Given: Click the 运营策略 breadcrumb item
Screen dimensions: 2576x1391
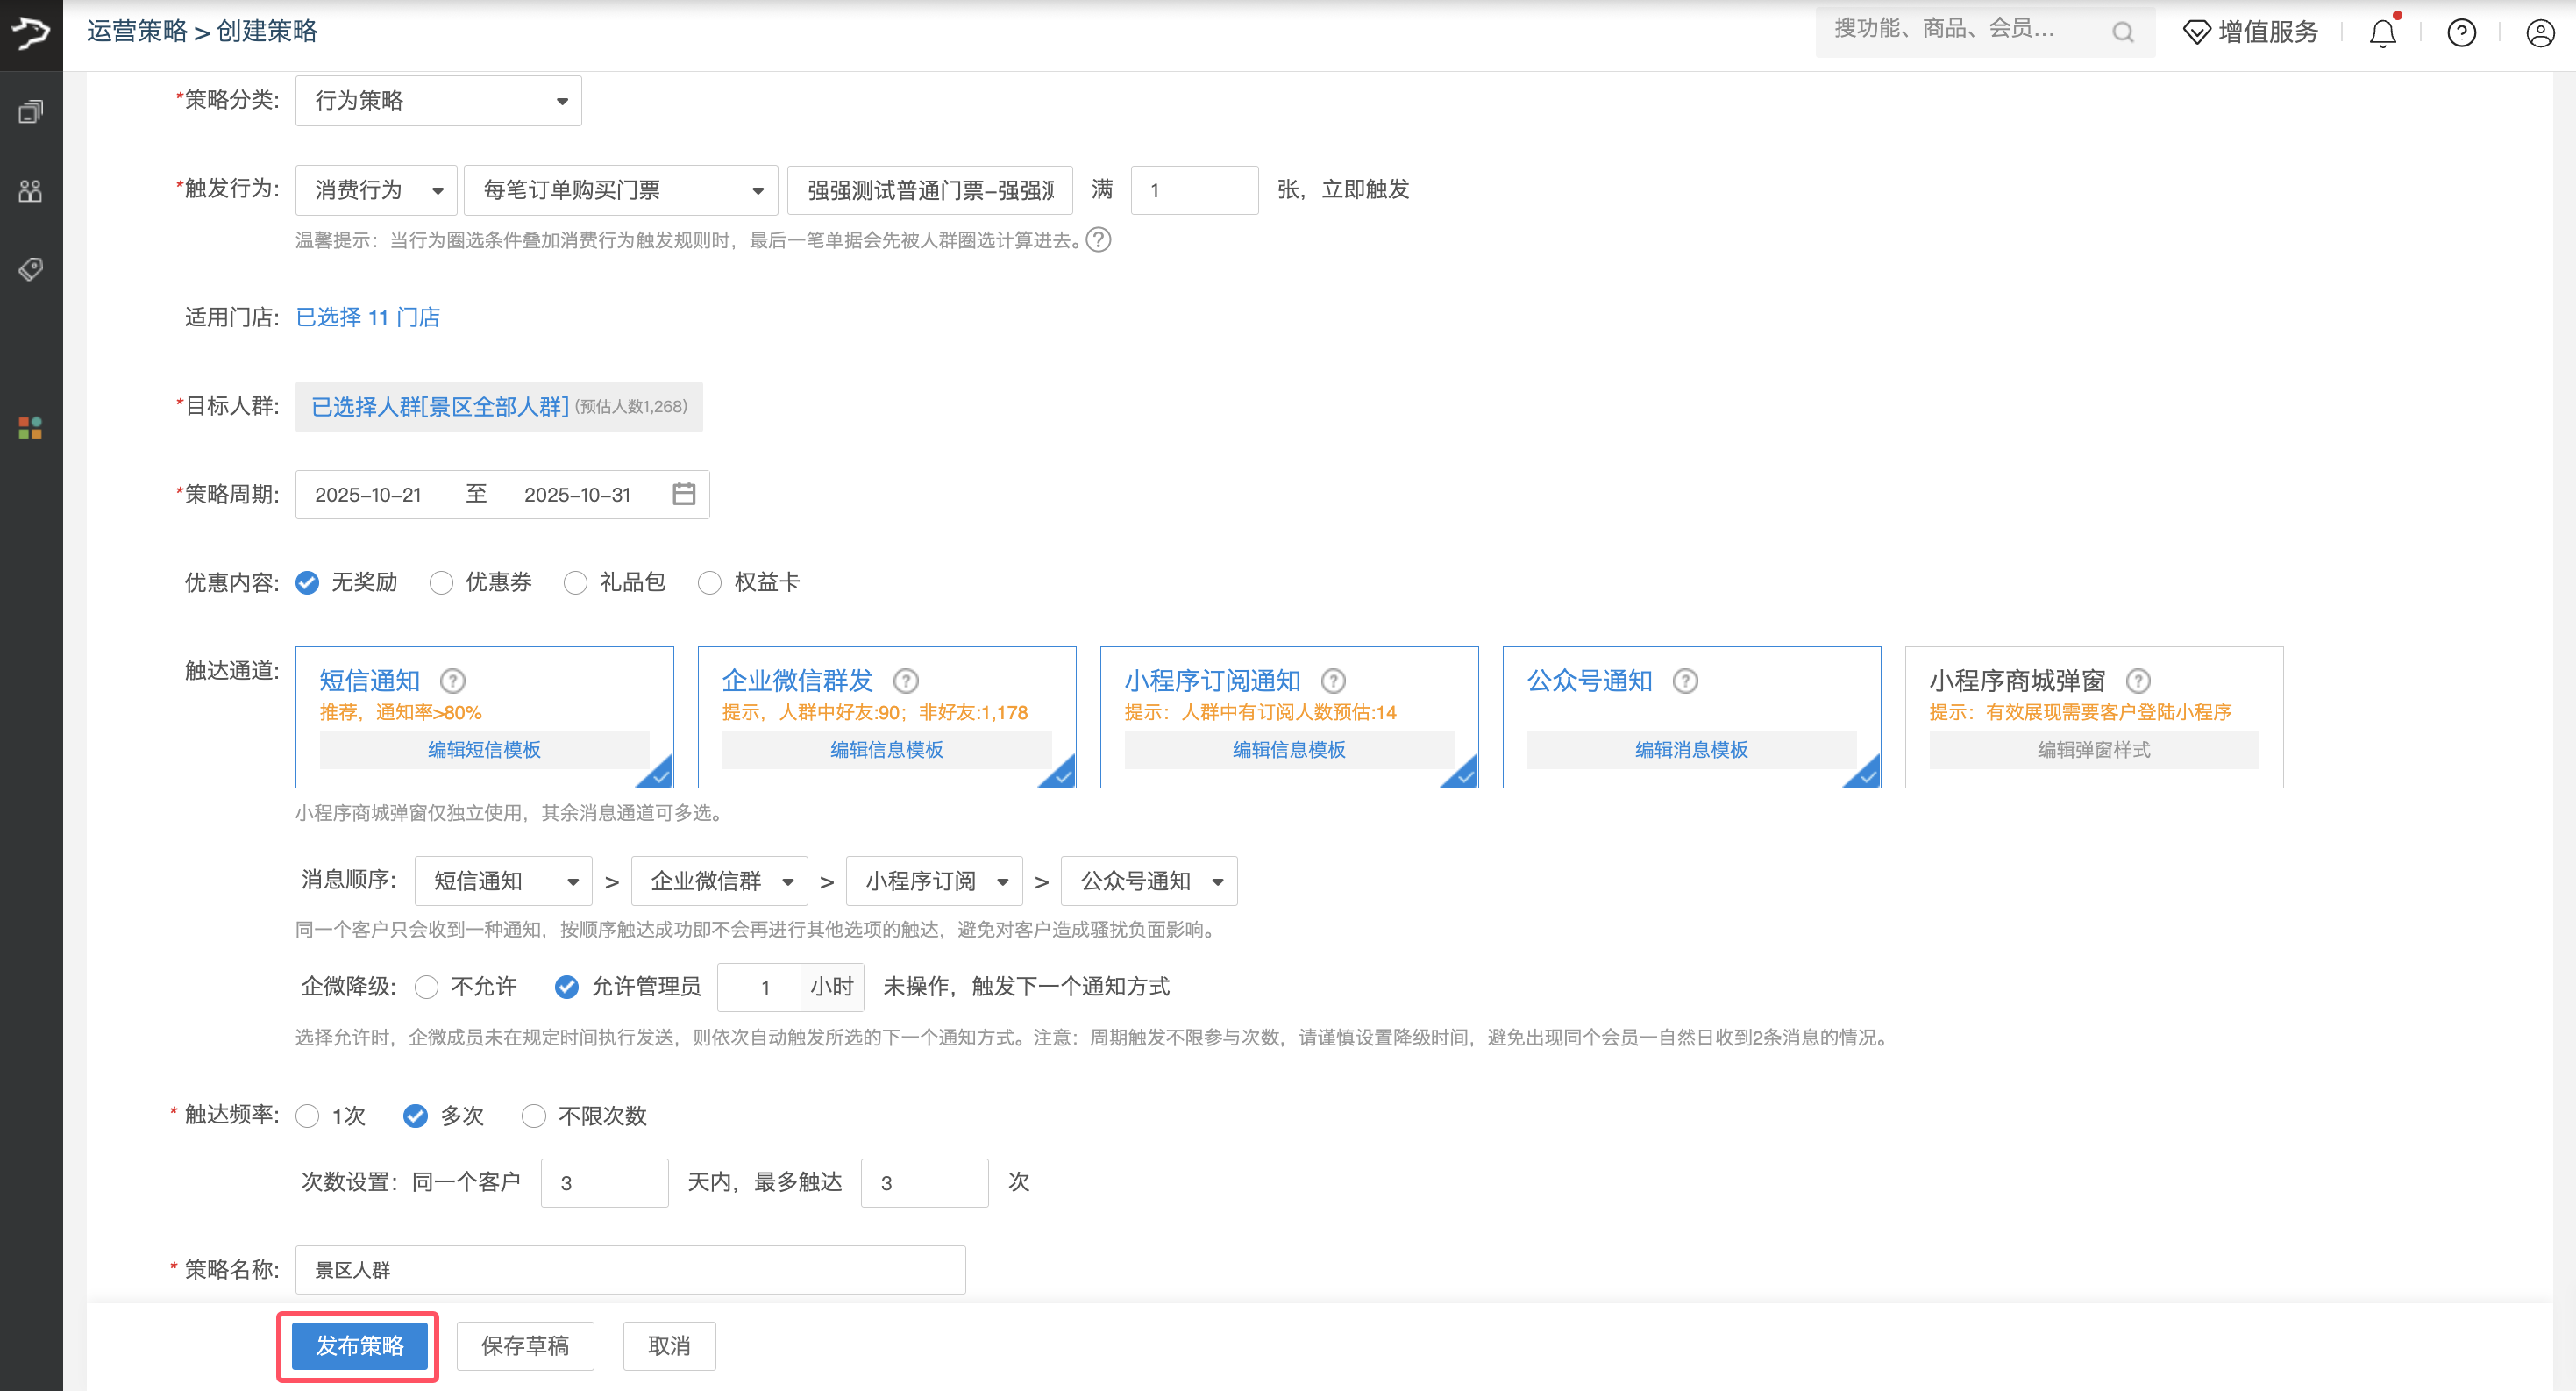Looking at the screenshot, I should (136, 31).
